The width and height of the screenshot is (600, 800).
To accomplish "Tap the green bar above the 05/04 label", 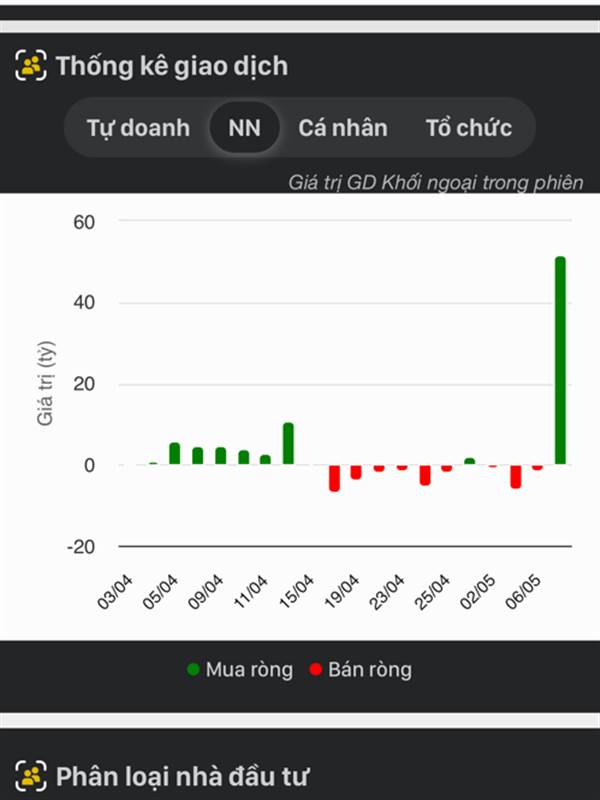I will tap(174, 454).
